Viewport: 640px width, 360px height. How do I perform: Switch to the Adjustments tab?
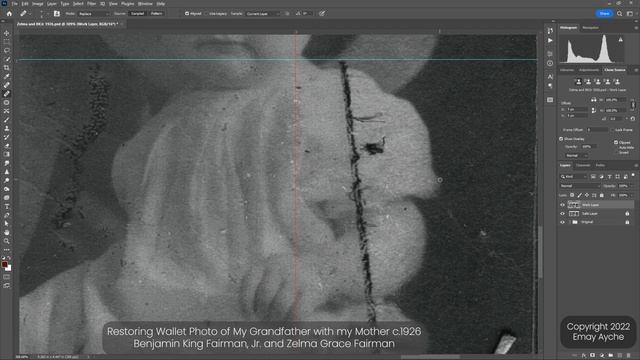(589, 70)
